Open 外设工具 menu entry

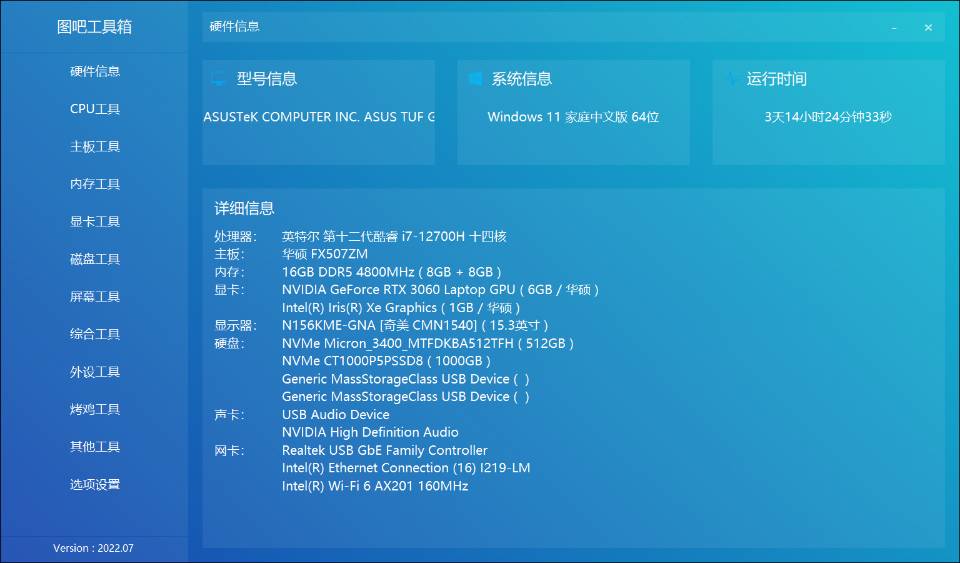[x=95, y=371]
